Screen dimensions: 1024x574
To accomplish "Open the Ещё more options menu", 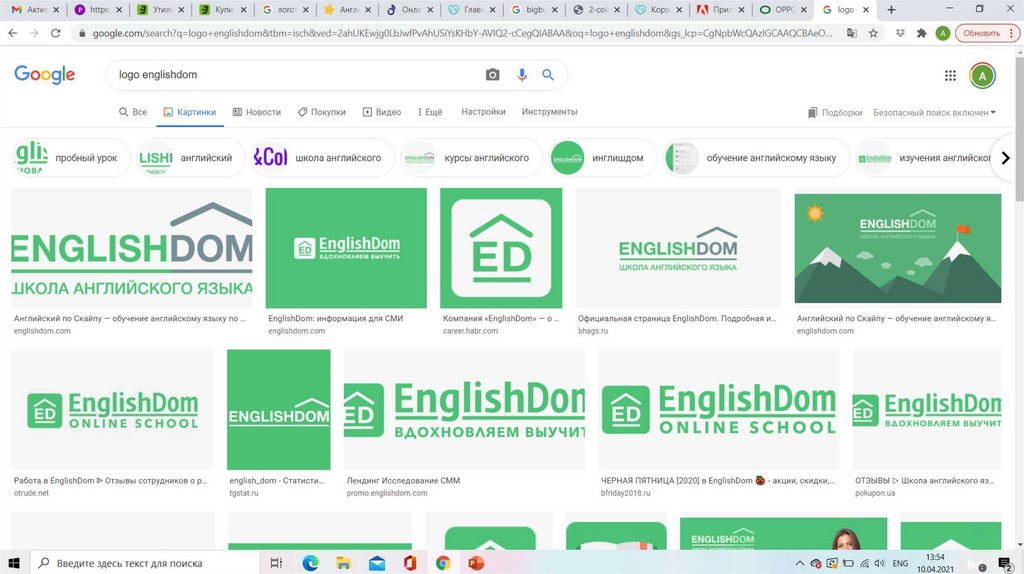I will coord(428,113).
